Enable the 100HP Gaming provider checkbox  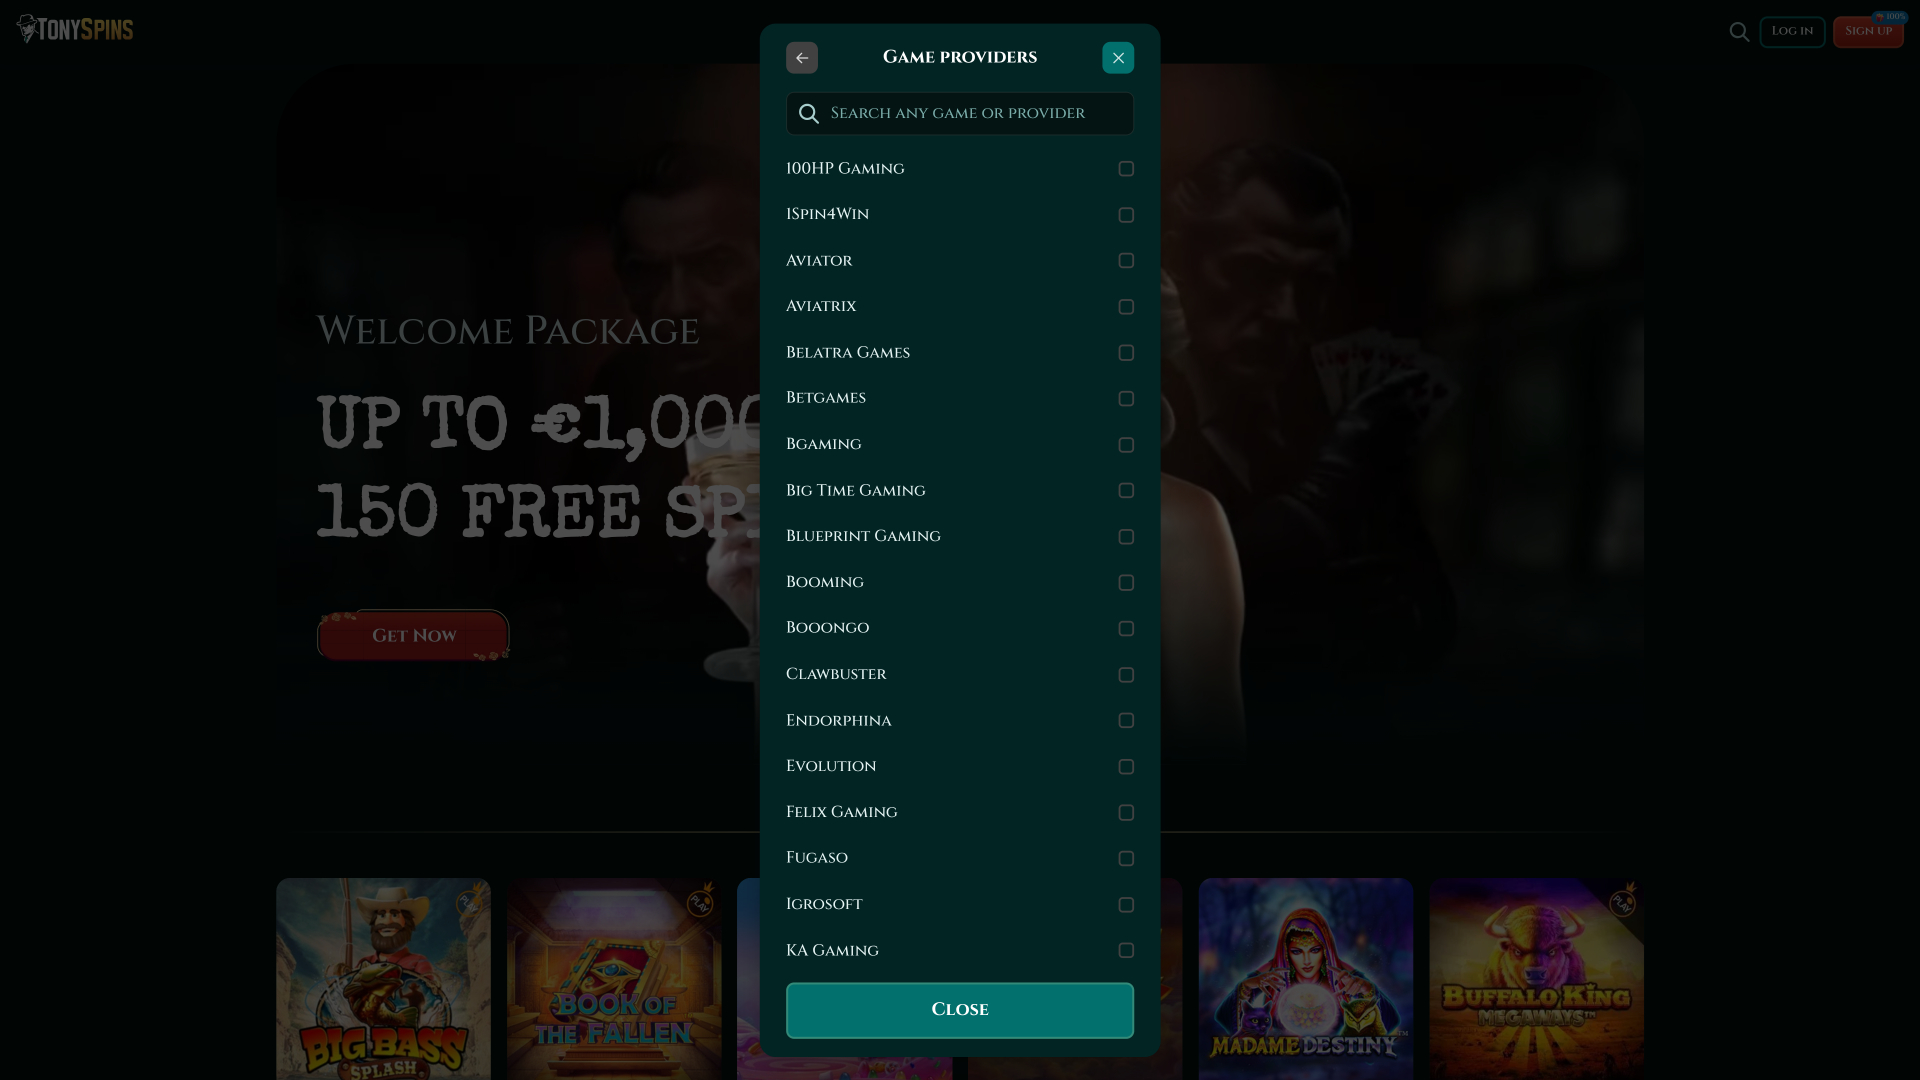(1126, 169)
